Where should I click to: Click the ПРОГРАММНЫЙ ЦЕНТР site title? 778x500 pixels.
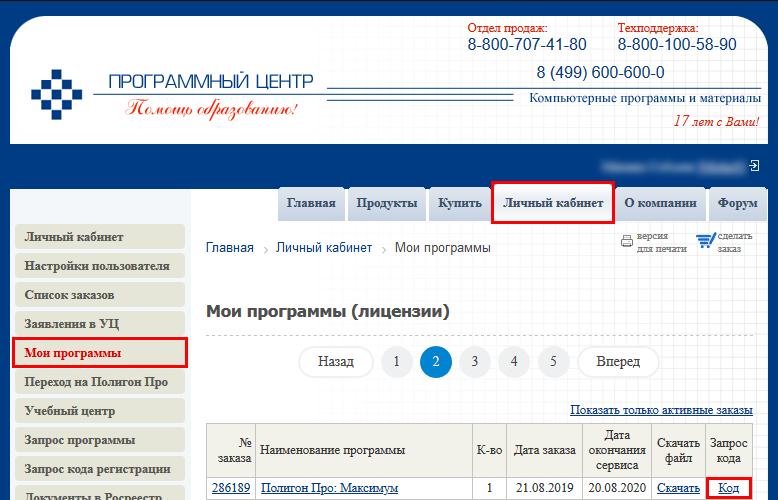pos(211,81)
